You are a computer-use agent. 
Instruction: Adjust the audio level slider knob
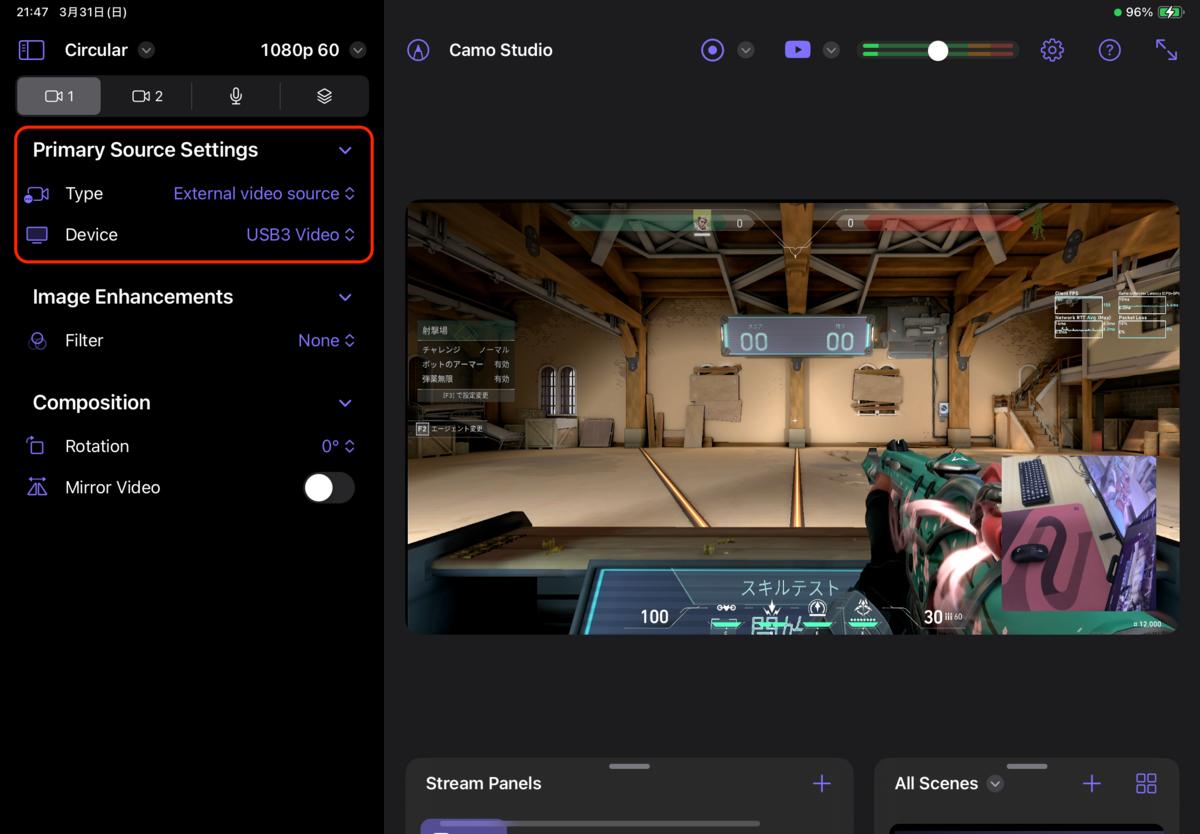point(937,50)
